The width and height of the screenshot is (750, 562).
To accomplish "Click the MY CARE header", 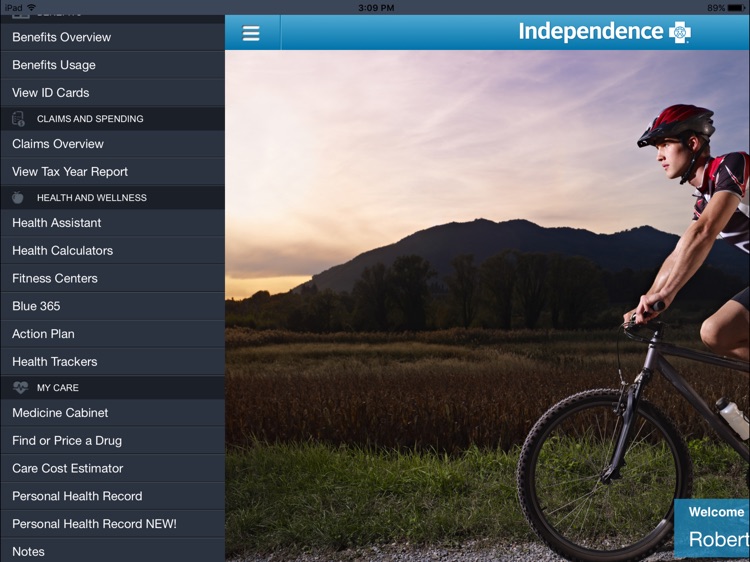I will tap(112, 387).
